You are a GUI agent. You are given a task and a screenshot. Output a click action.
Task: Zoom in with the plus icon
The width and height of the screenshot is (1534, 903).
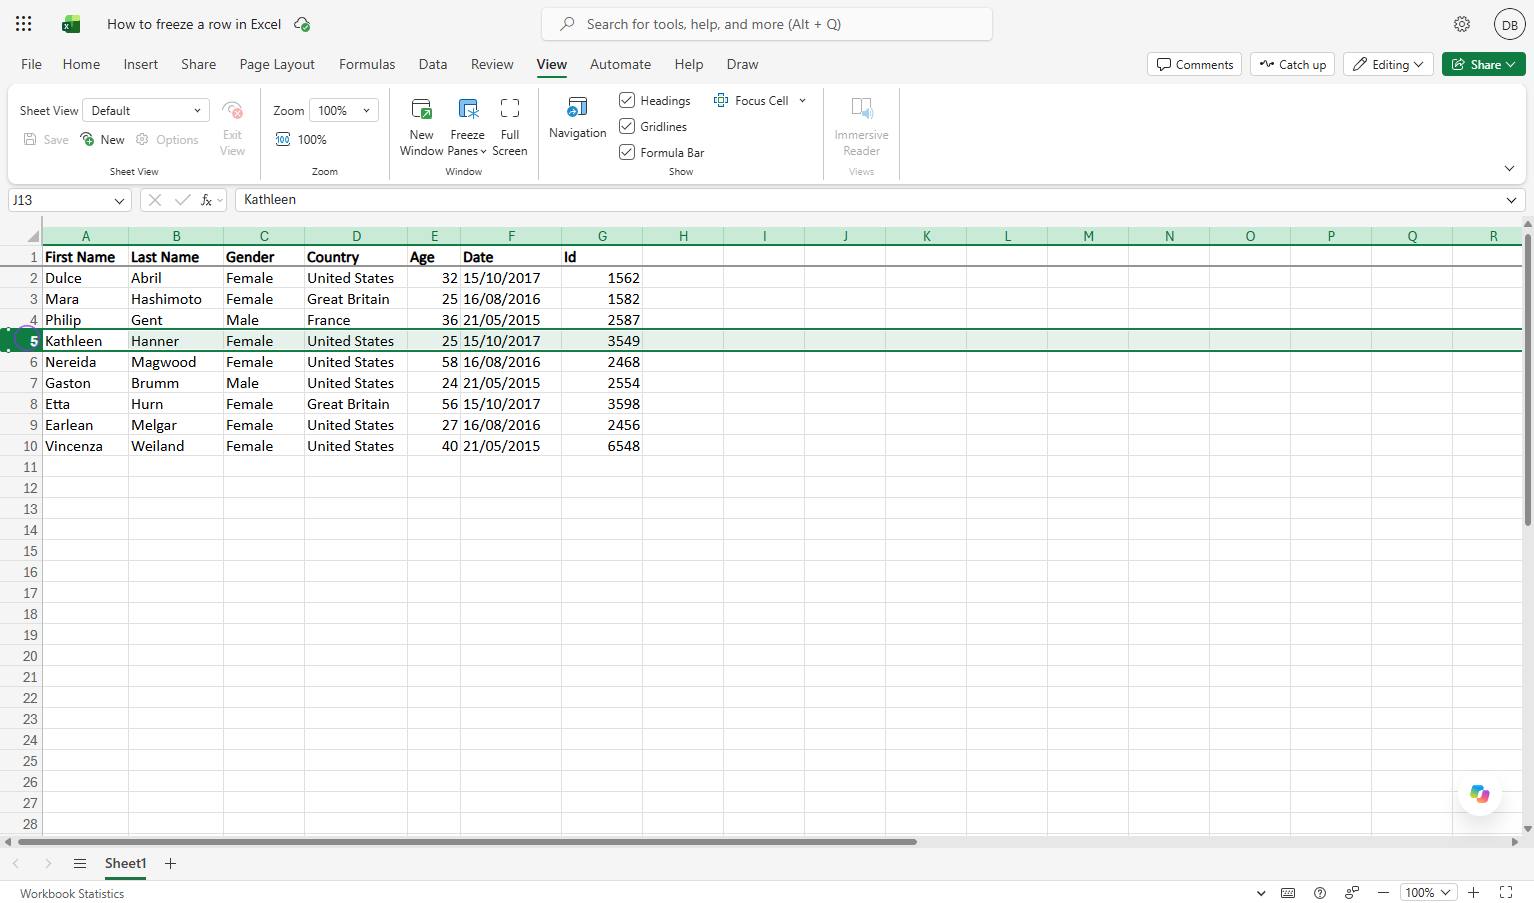click(1473, 893)
